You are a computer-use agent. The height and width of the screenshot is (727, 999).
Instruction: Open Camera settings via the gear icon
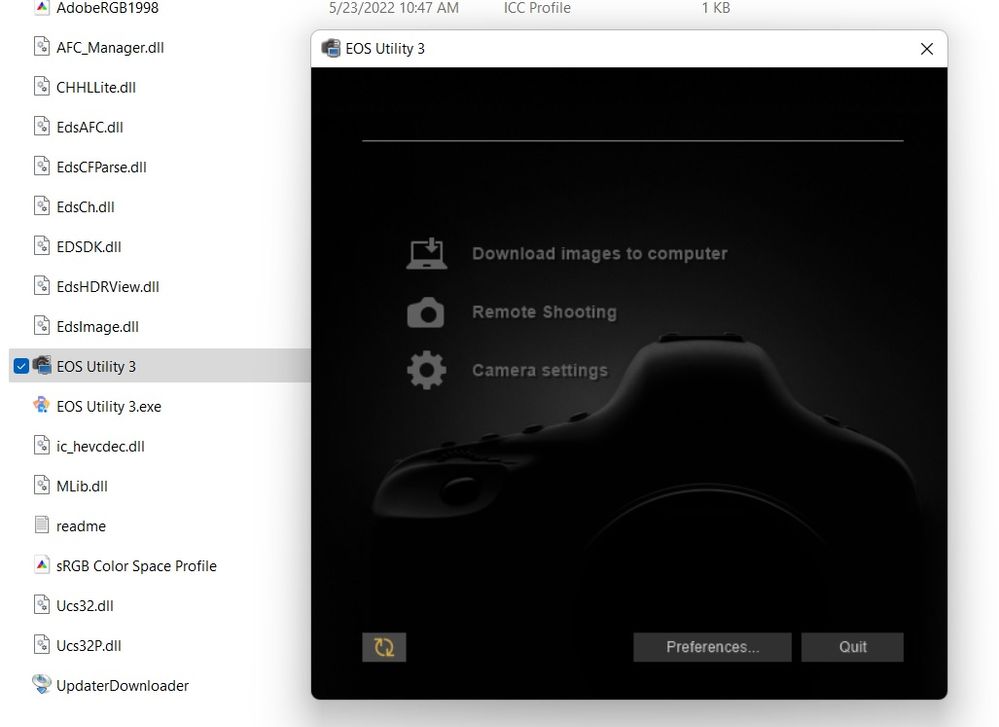(426, 370)
